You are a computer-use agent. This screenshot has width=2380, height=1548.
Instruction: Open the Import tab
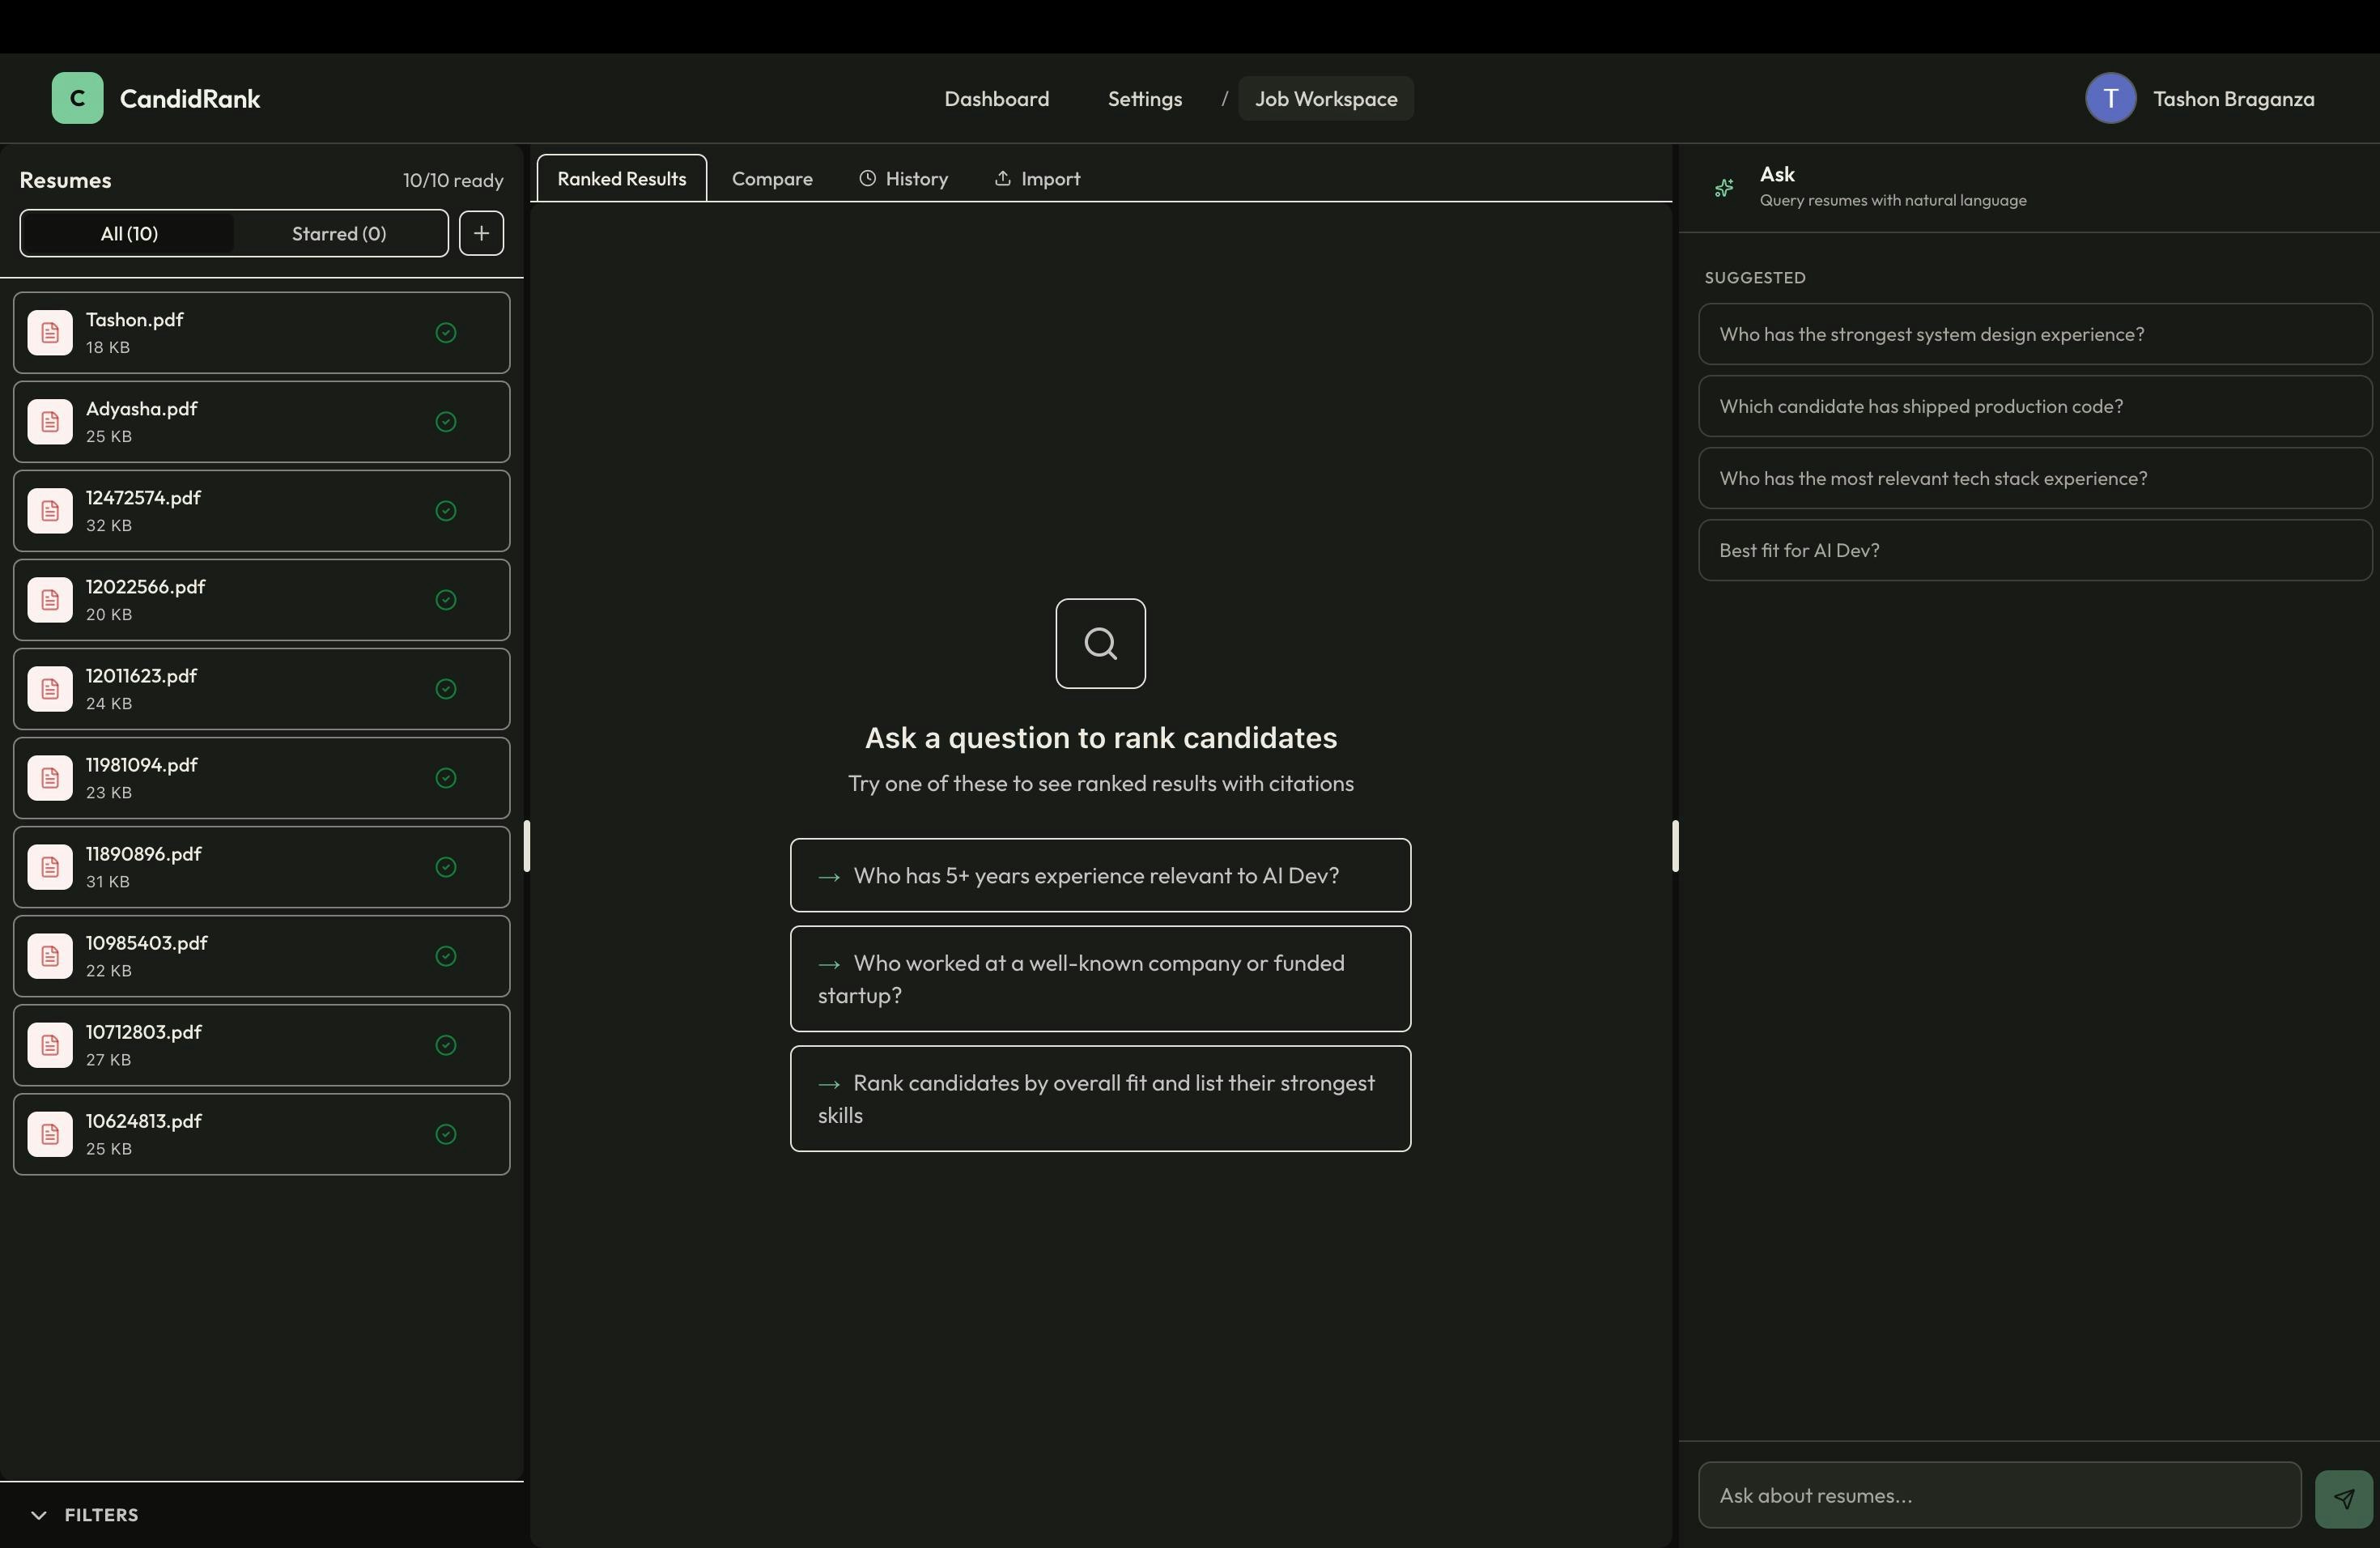pos(1037,179)
